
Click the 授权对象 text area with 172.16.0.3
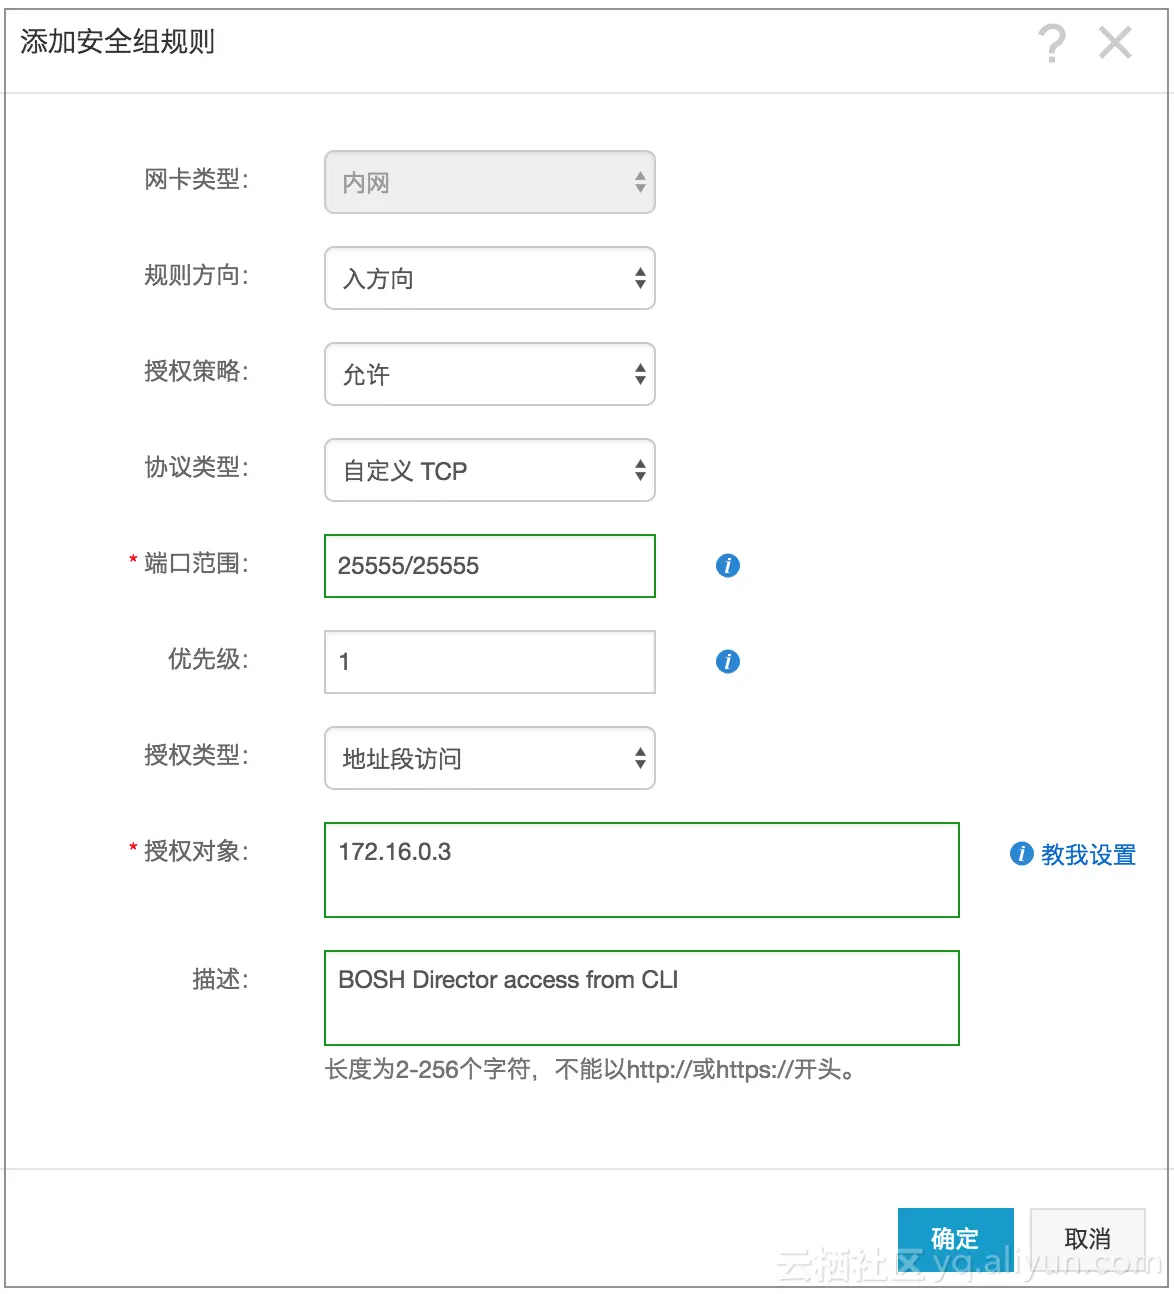click(642, 870)
